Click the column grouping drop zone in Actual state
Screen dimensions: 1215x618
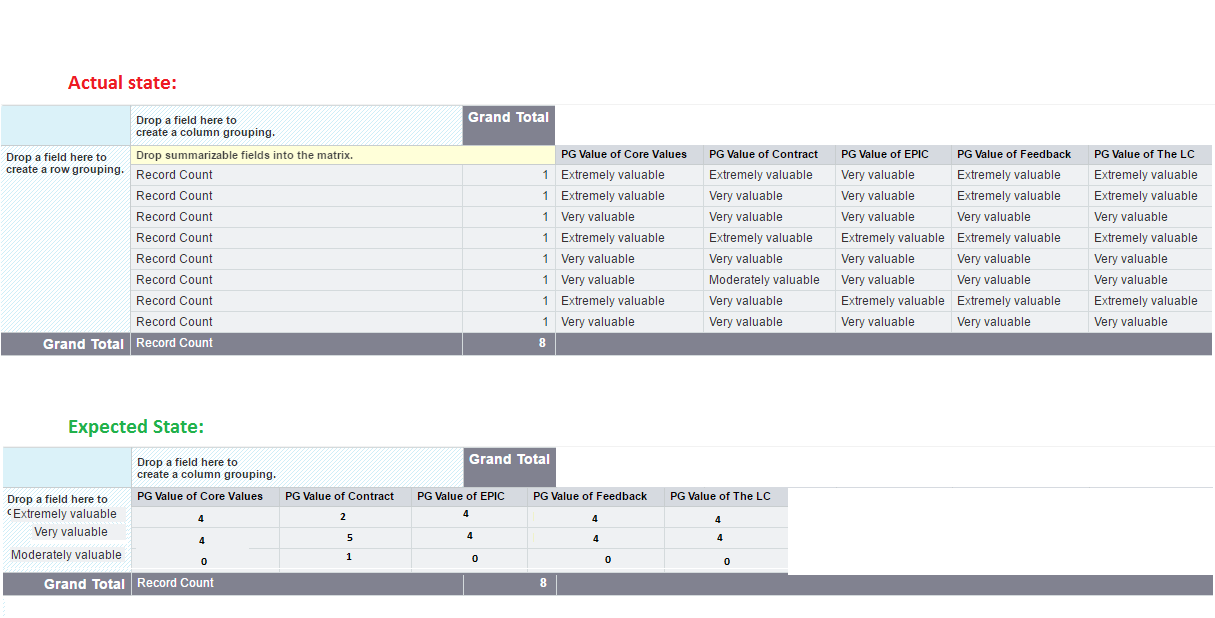[296, 126]
